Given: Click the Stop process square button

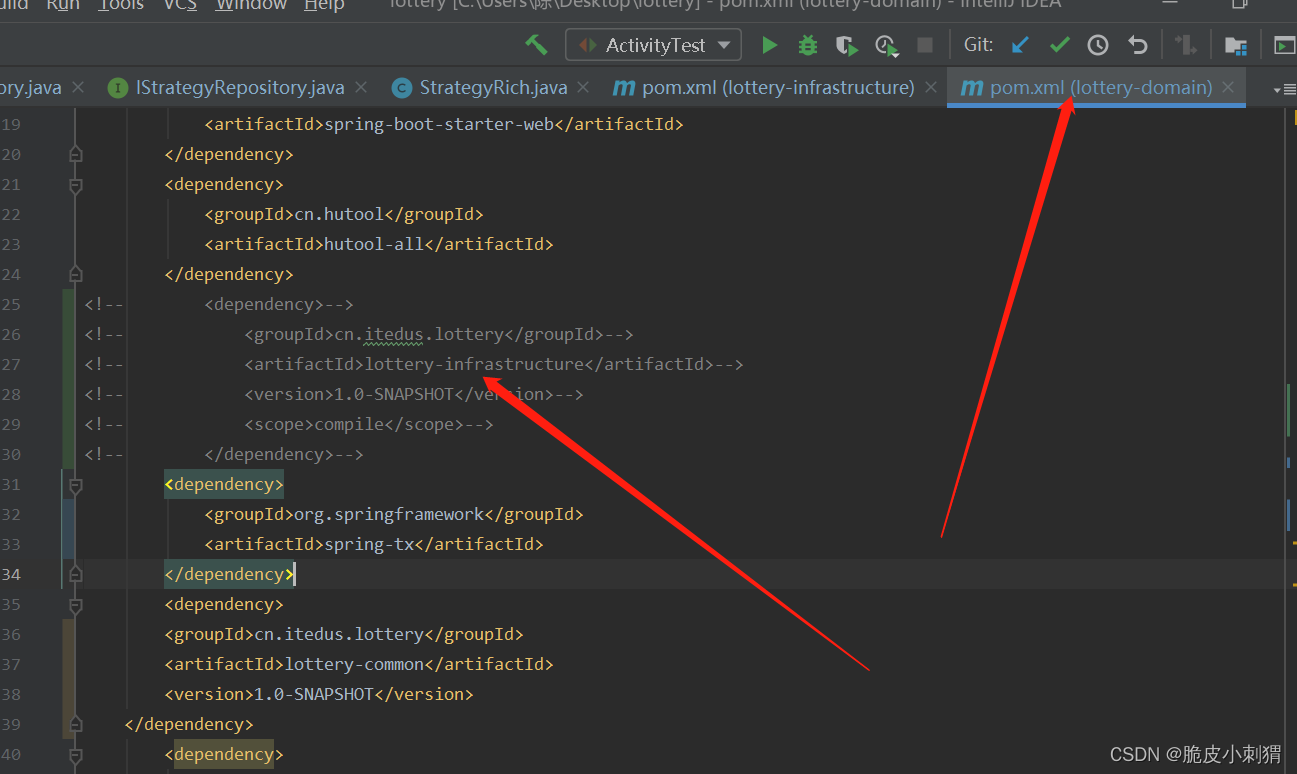Looking at the screenshot, I should click(924, 44).
